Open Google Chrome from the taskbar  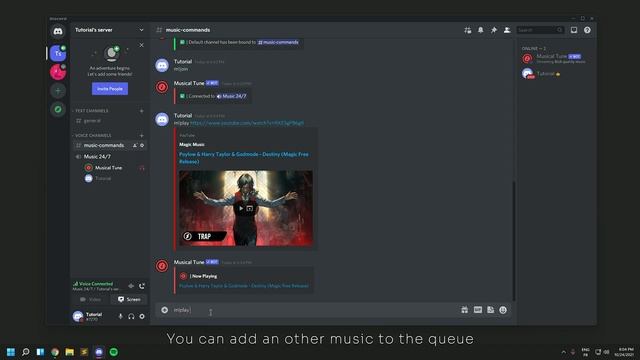click(55, 352)
